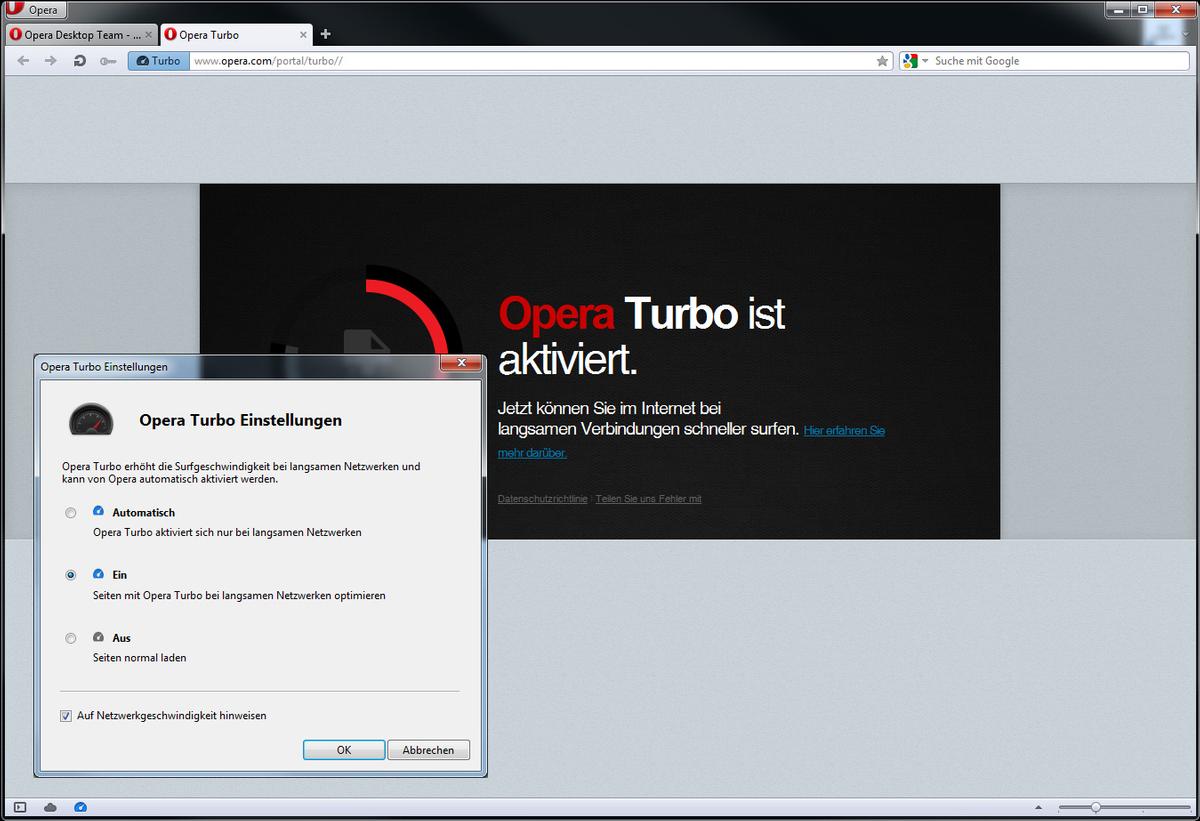The image size is (1200, 821).
Task: Bookmark the page with the star icon
Action: [x=882, y=61]
